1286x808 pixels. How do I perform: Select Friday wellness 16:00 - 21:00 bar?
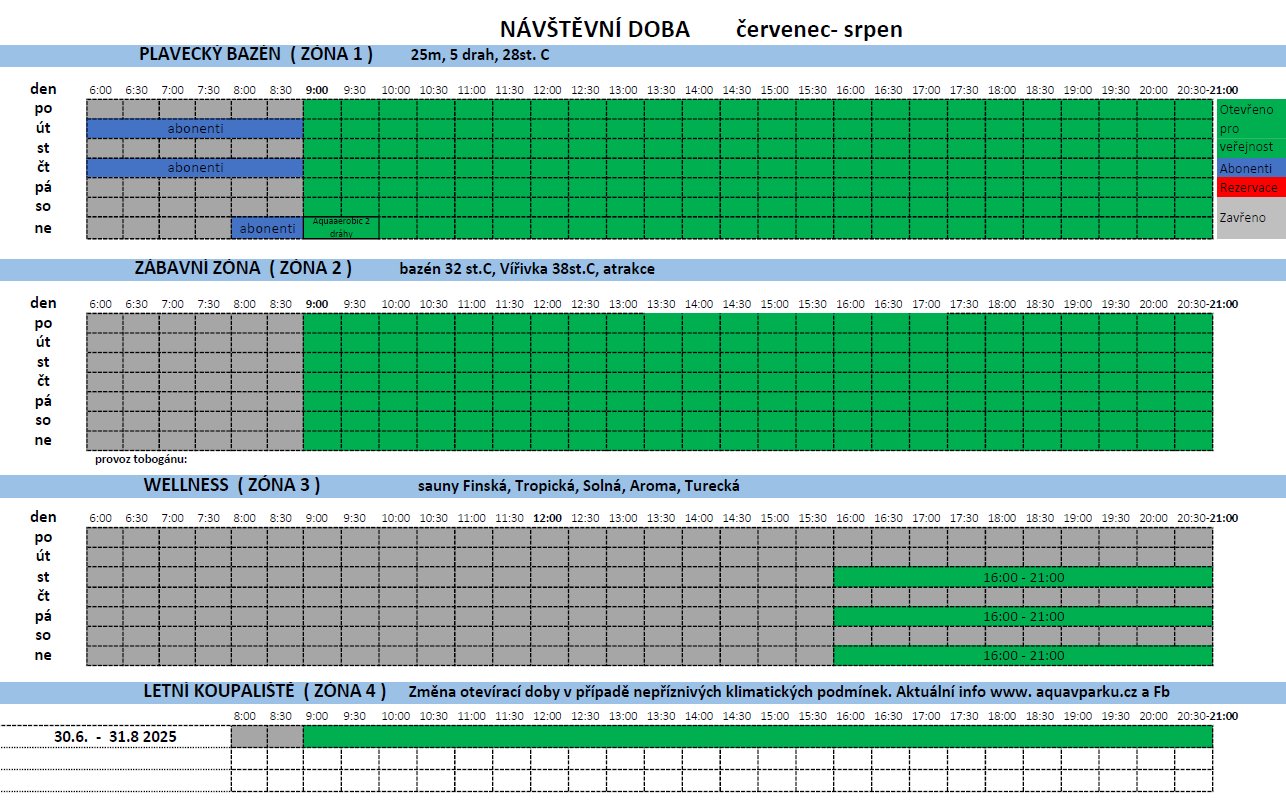click(x=1023, y=616)
